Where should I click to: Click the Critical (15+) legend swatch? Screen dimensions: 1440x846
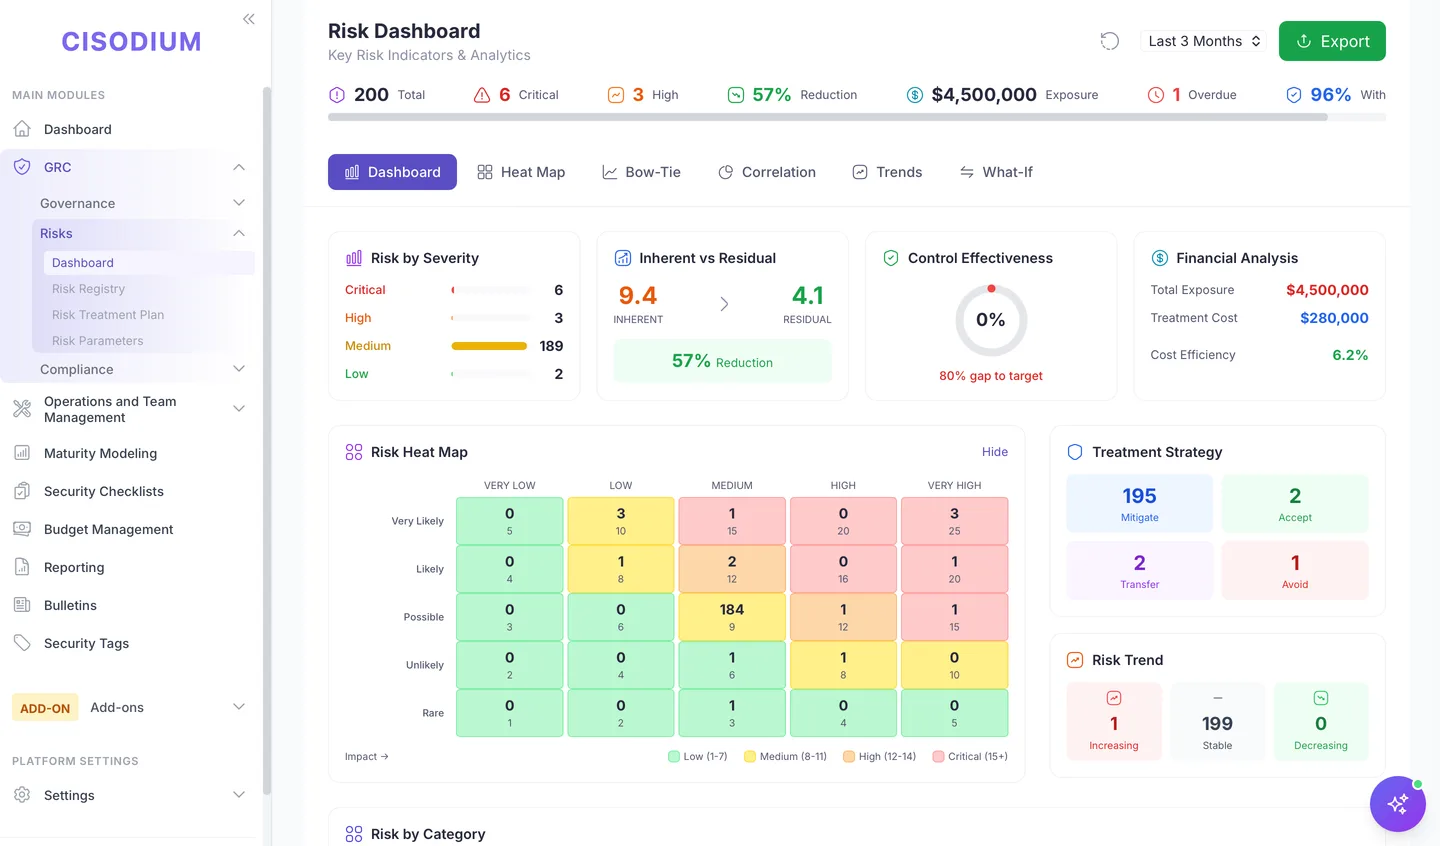point(938,757)
